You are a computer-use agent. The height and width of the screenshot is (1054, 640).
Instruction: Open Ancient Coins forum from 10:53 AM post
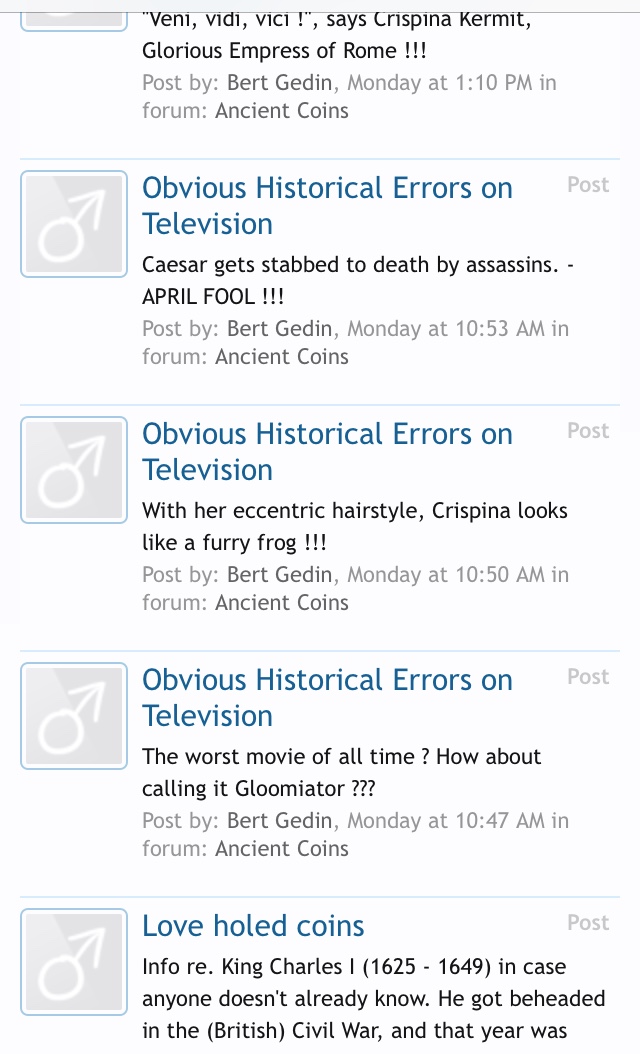pos(282,357)
